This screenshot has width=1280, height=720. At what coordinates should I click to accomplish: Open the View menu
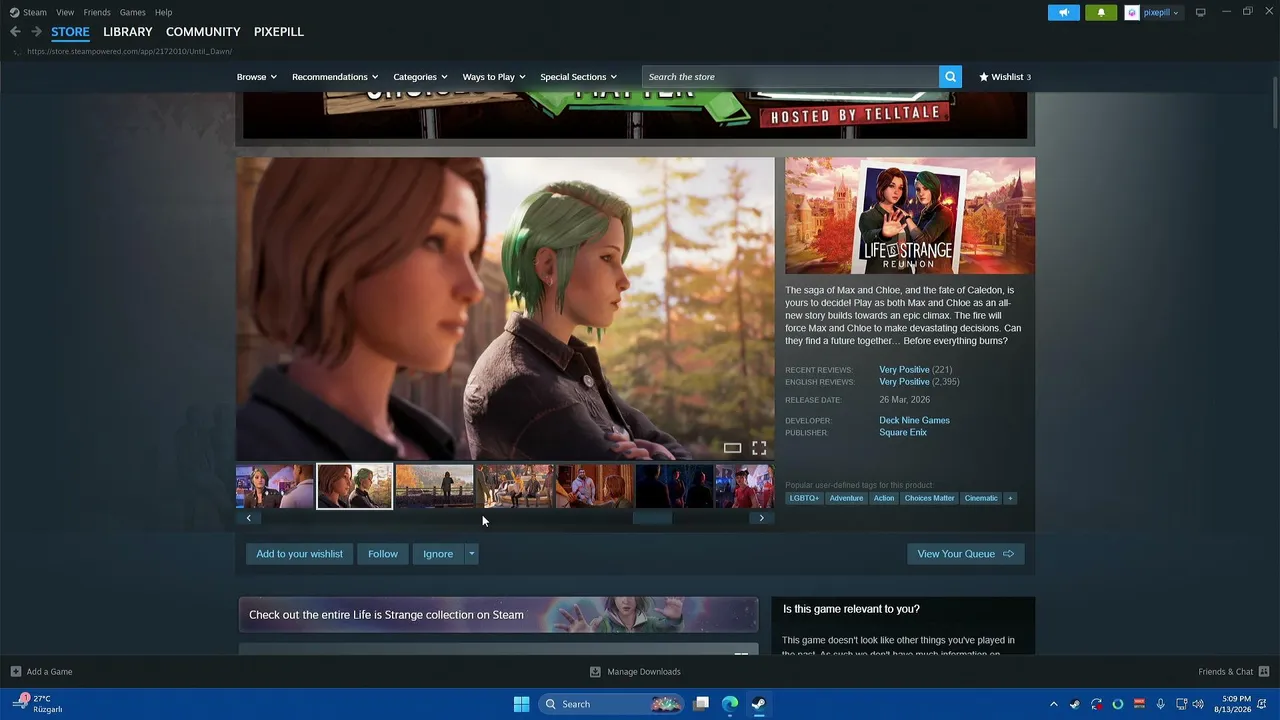point(65,12)
